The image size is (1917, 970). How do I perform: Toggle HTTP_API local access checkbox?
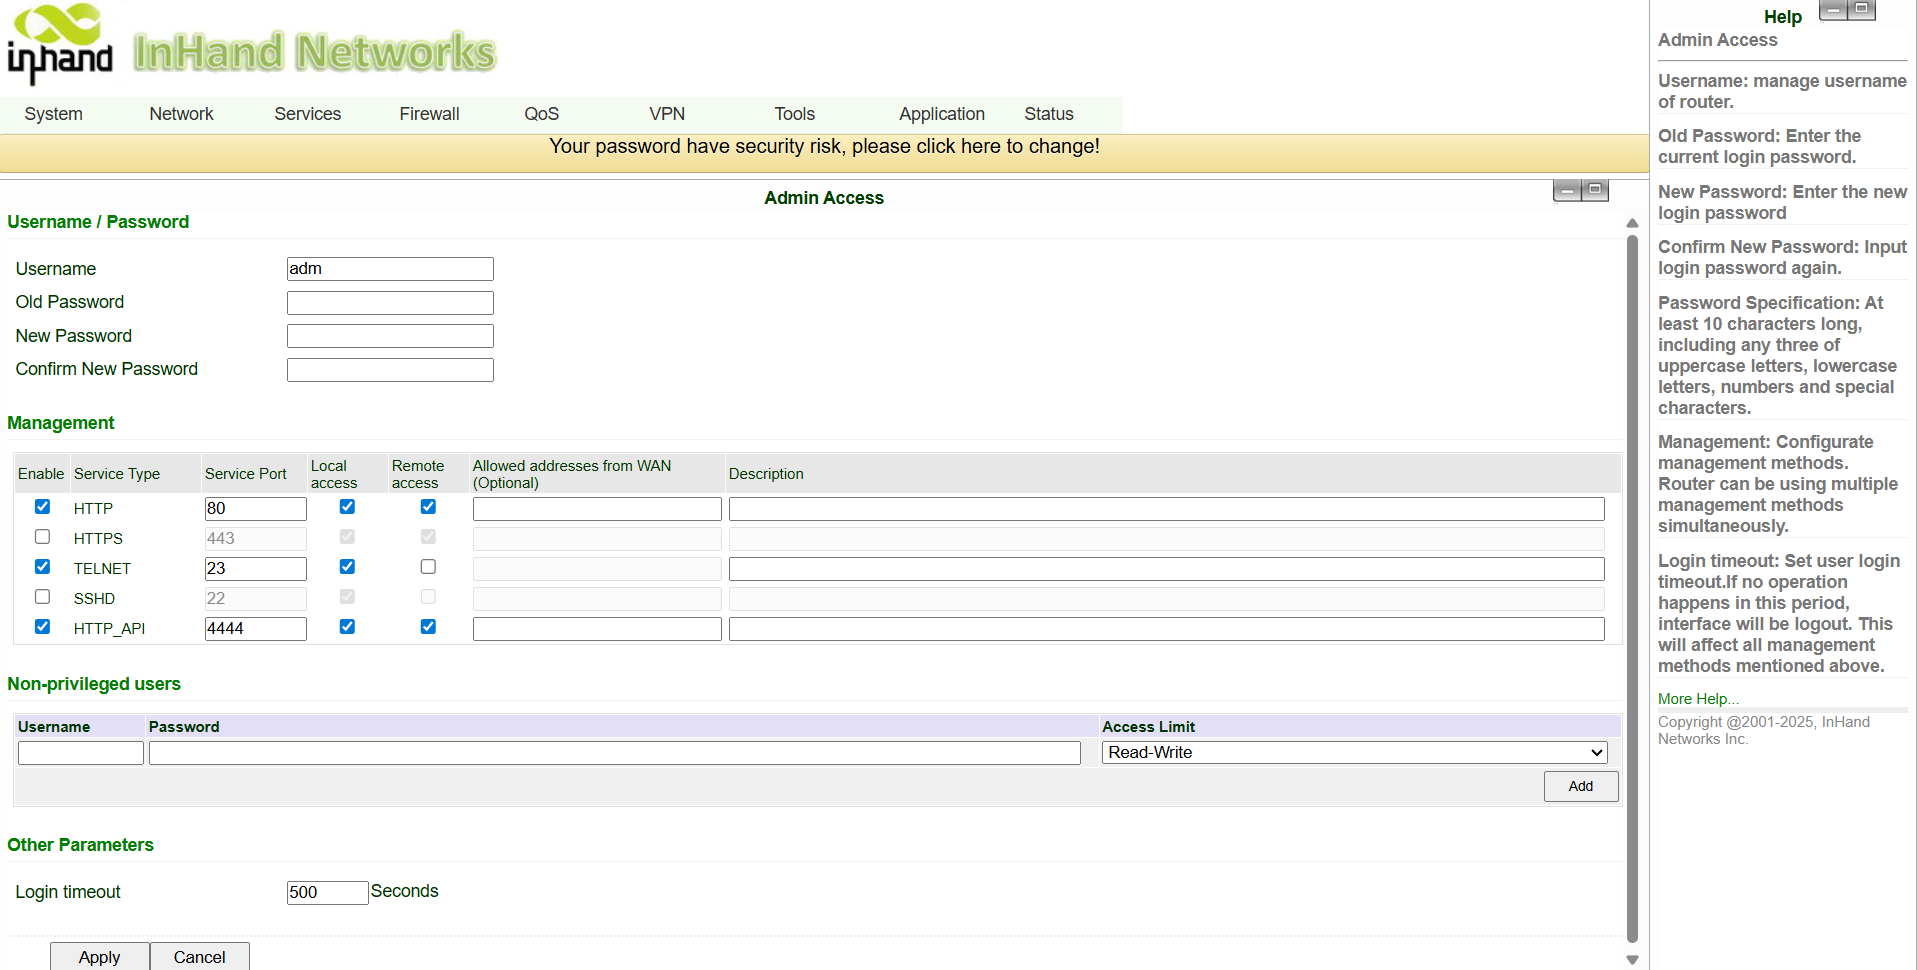347,627
